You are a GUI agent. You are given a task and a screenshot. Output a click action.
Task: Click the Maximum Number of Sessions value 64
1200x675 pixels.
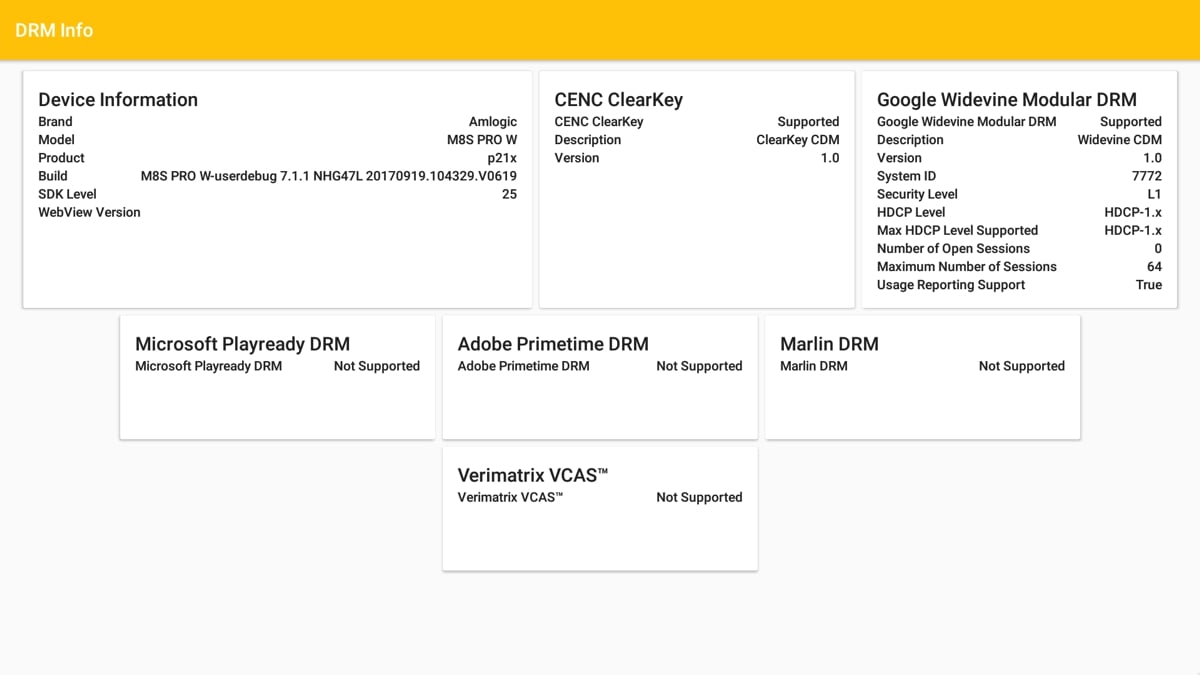pos(1154,266)
